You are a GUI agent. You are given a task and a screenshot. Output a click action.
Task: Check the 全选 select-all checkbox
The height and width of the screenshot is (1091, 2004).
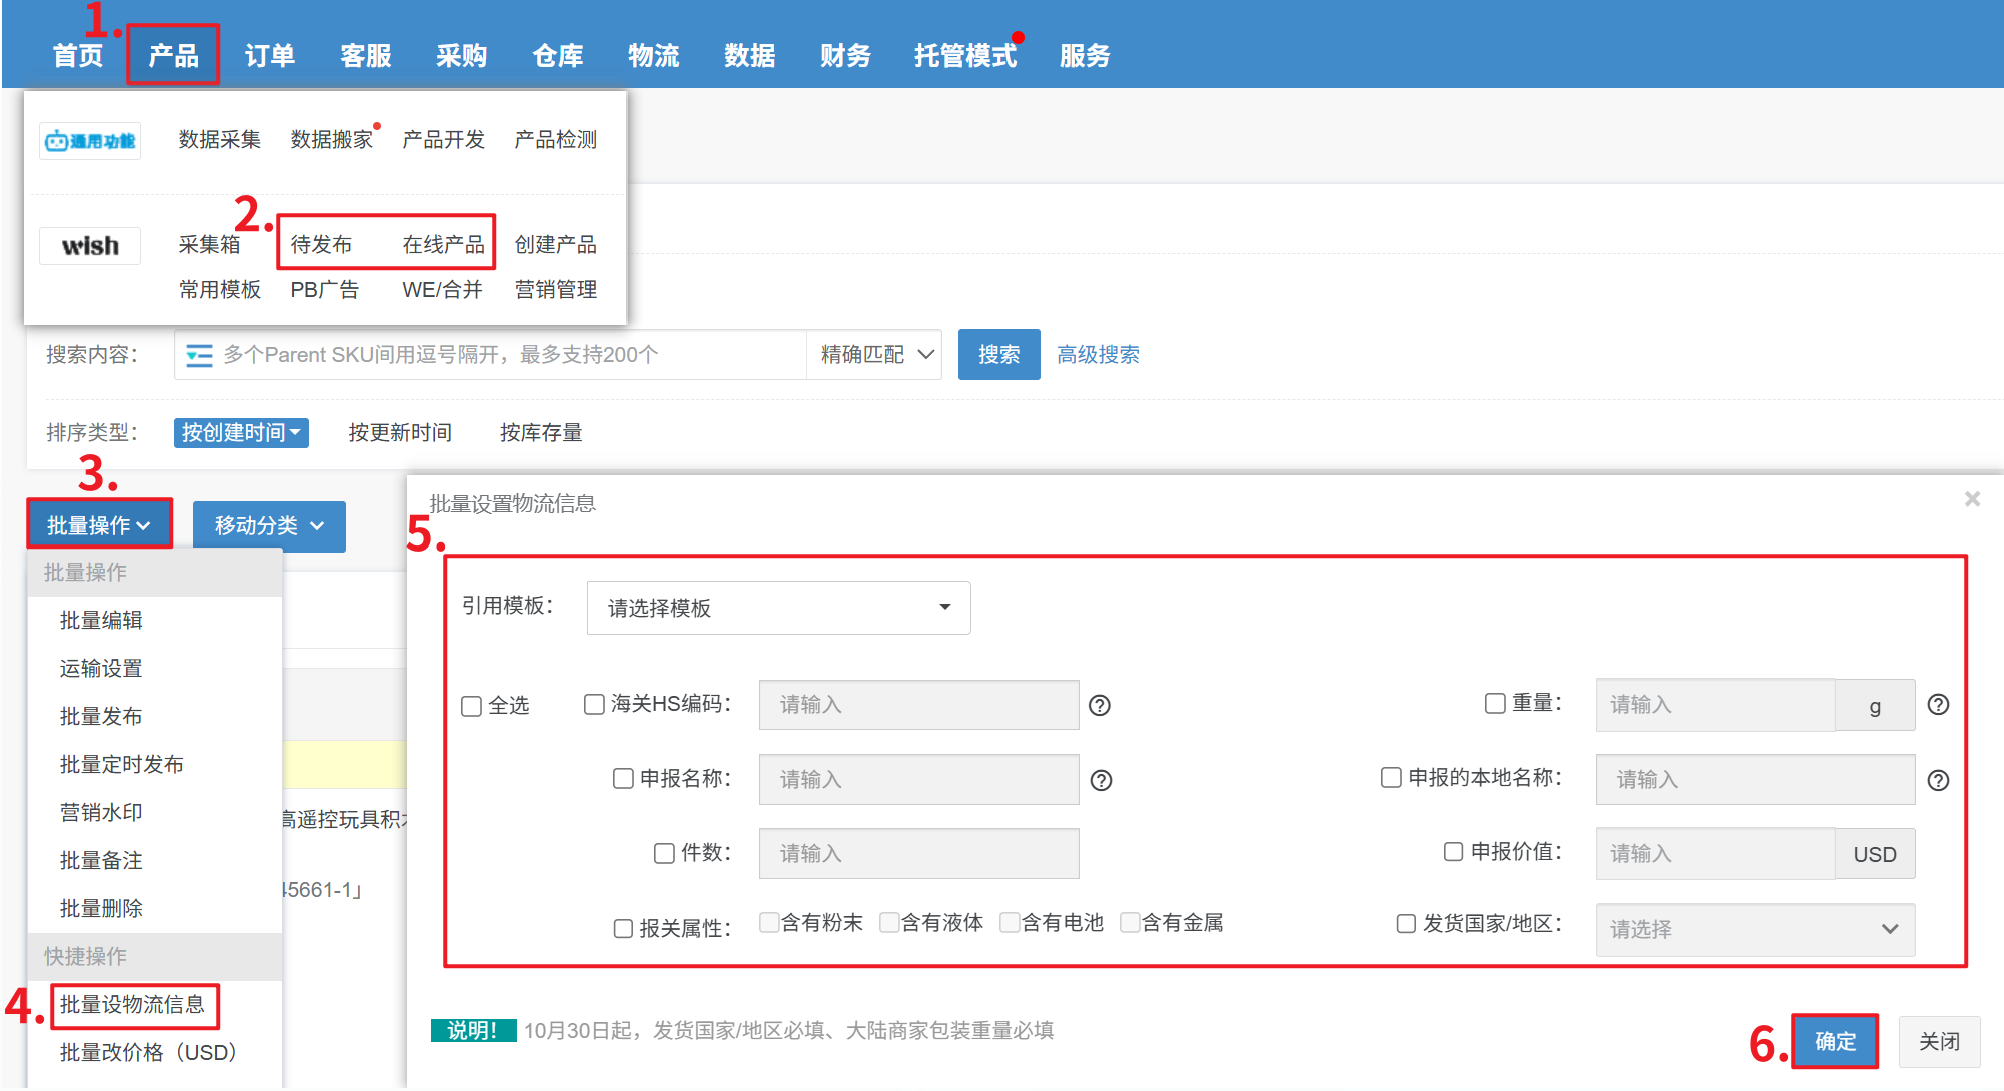pyautogui.click(x=471, y=707)
